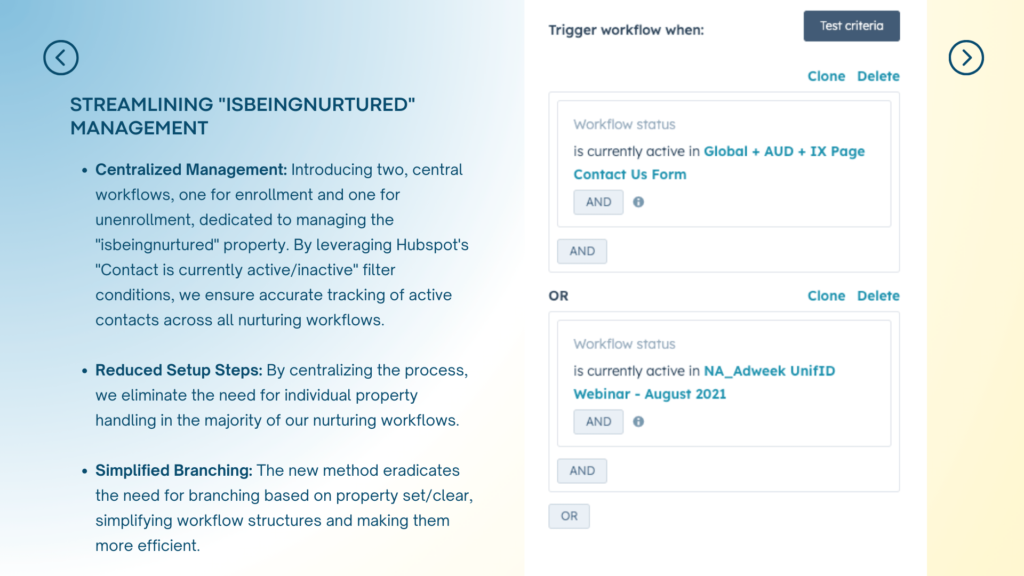
Task: Click AND inside the Global AUD filter card
Action: [598, 202]
